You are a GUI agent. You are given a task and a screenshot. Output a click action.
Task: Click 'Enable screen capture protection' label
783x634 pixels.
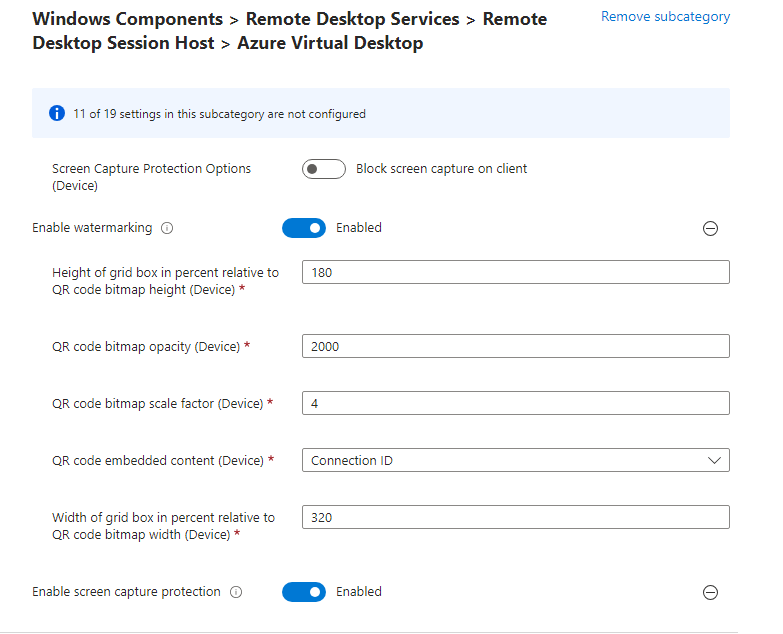point(126,592)
